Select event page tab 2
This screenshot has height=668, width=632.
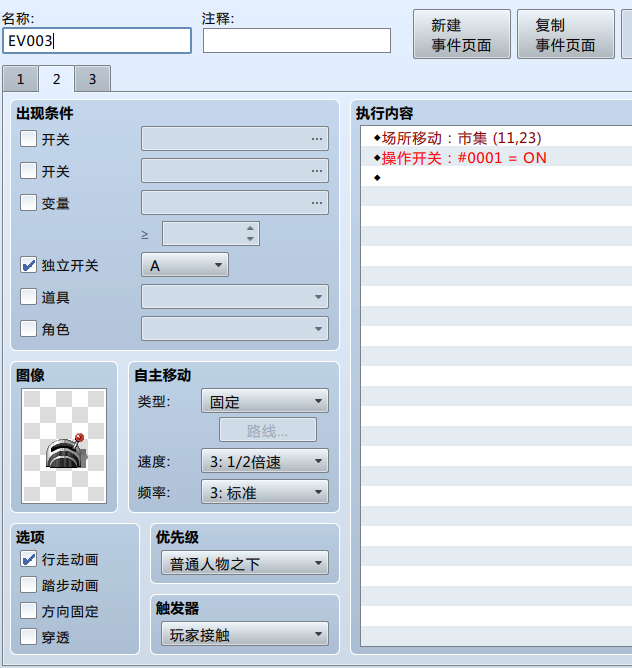tap(56, 79)
